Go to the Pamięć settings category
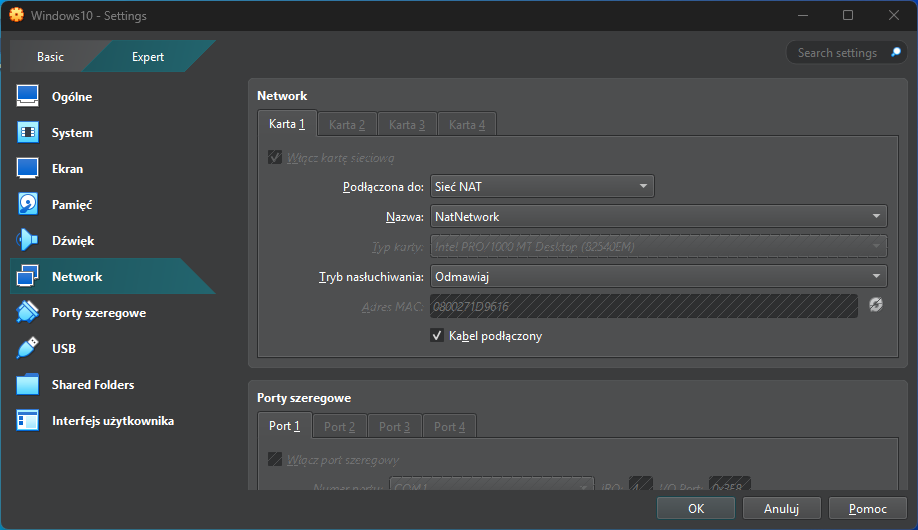 pos(111,204)
